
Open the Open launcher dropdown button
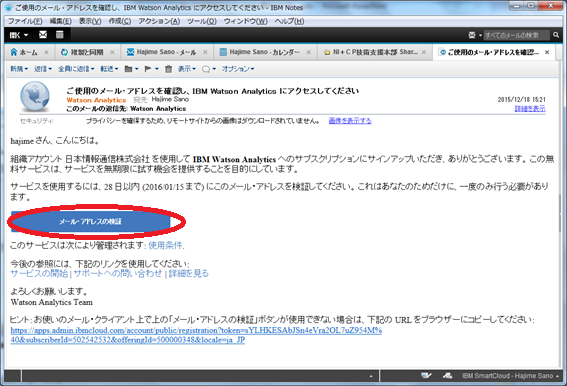tap(19, 35)
